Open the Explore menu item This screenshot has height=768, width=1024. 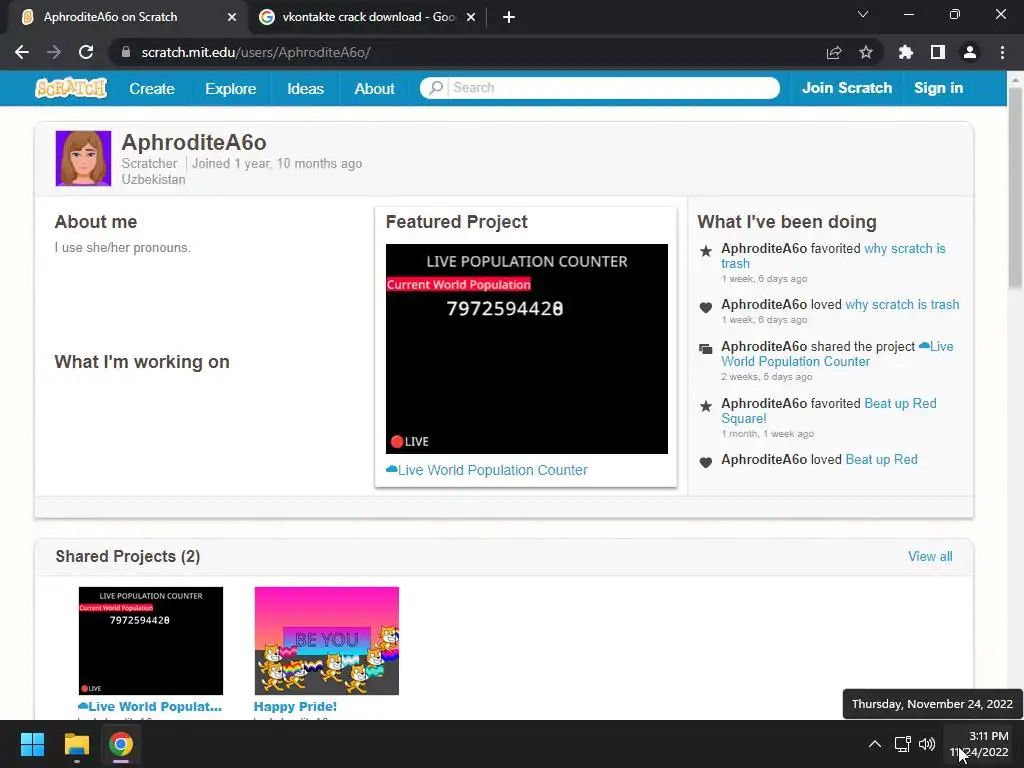tap(231, 88)
